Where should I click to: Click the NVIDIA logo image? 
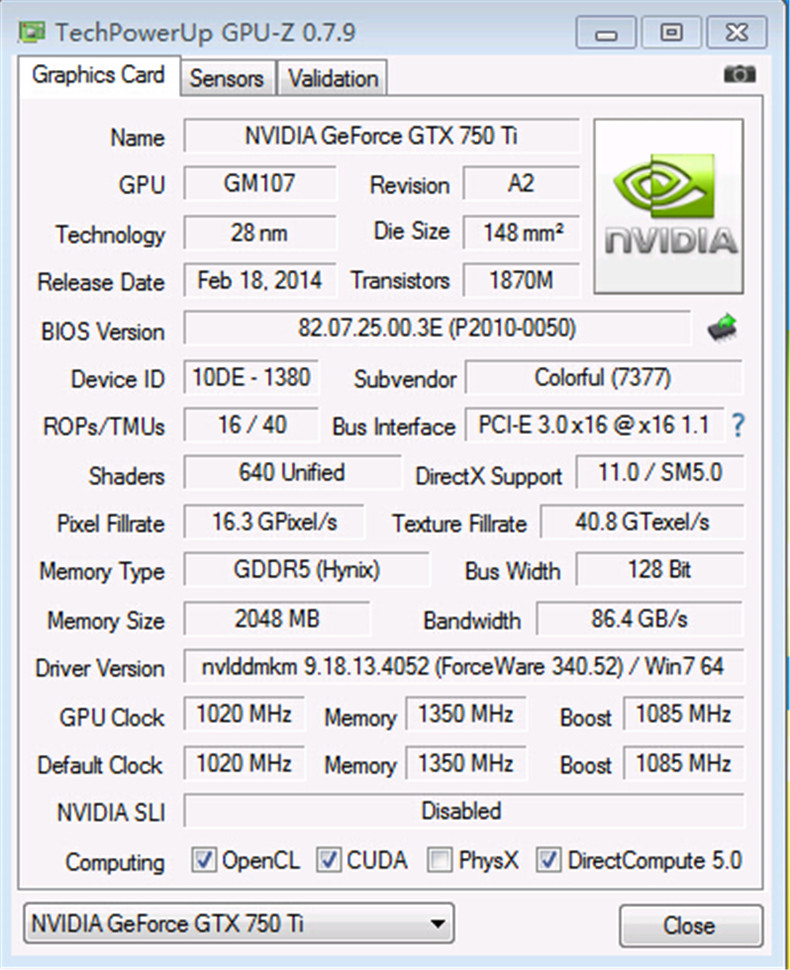tap(669, 207)
